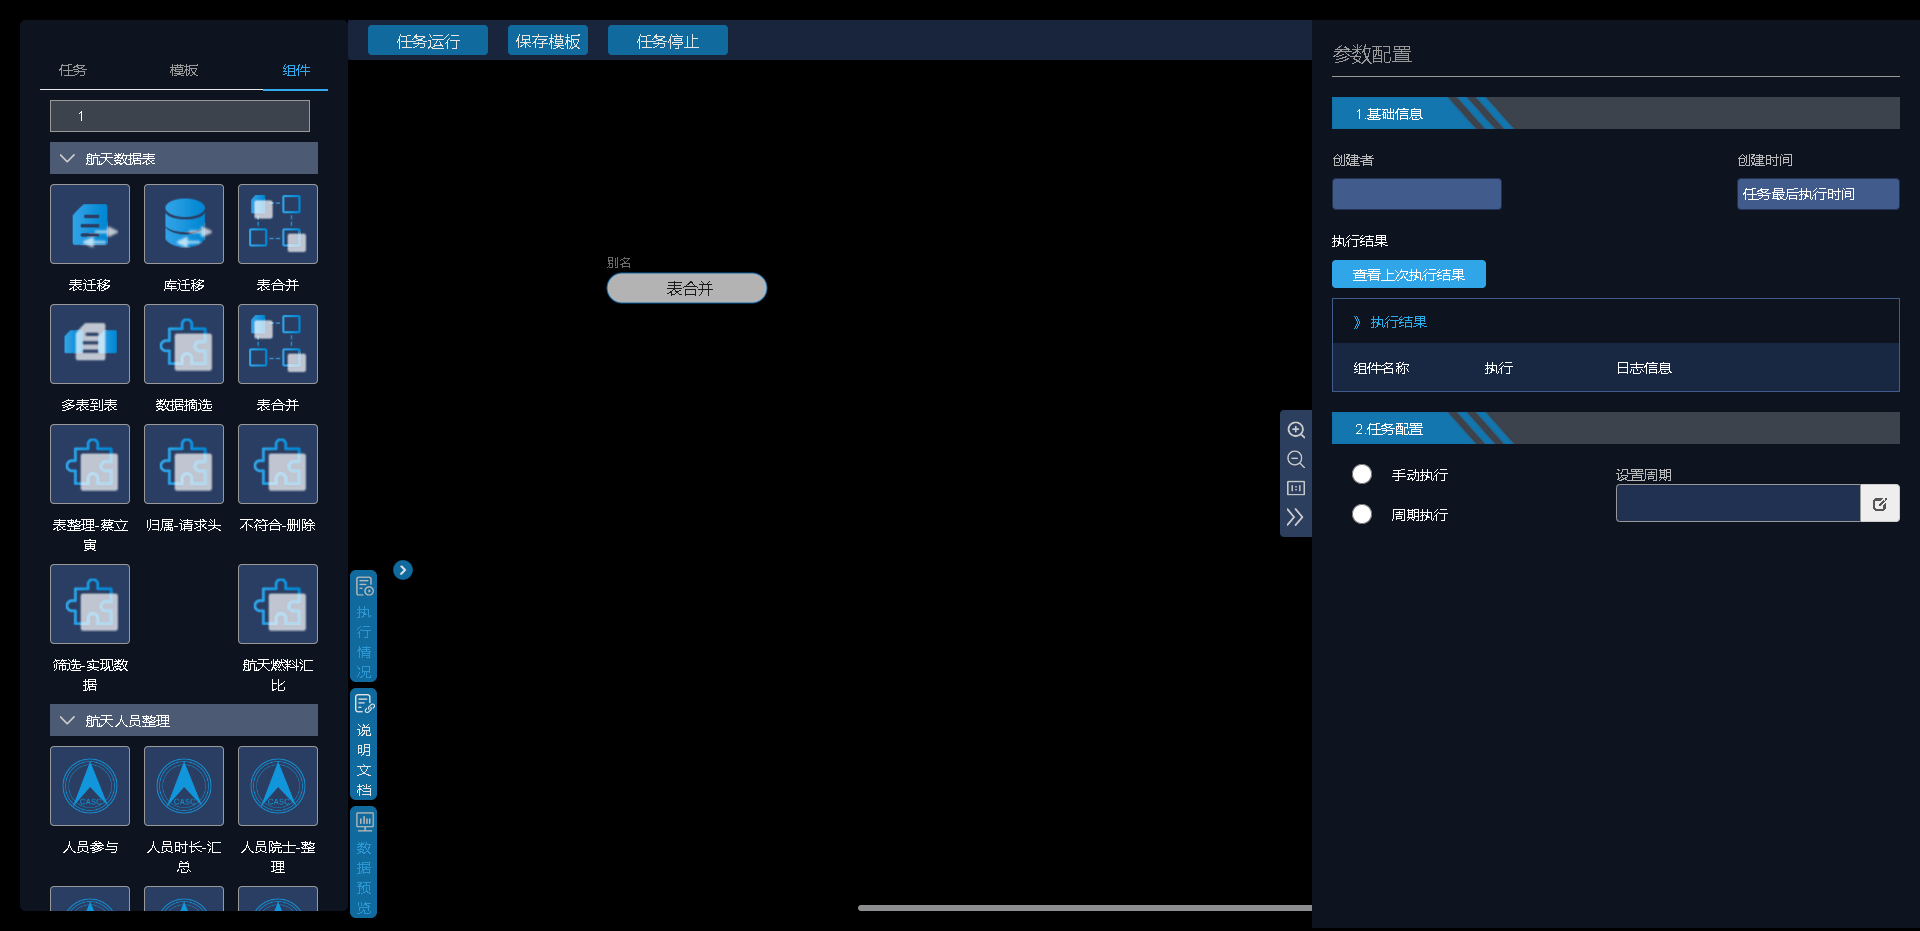This screenshot has width=1920, height=931.
Task: Open the 数据预览 side panel tab
Action: (x=364, y=862)
